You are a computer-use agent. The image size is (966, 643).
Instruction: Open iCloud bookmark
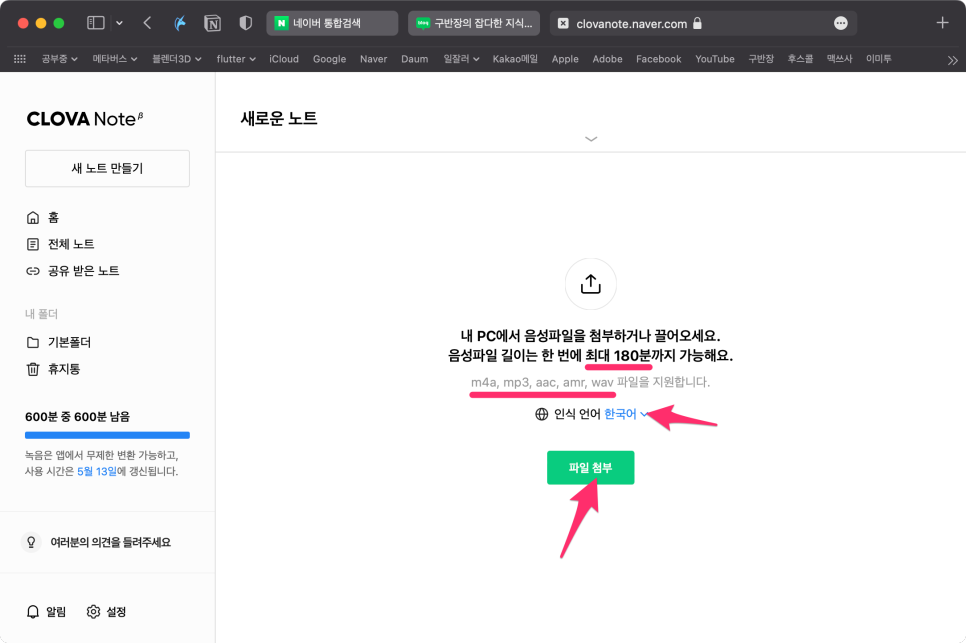point(284,59)
